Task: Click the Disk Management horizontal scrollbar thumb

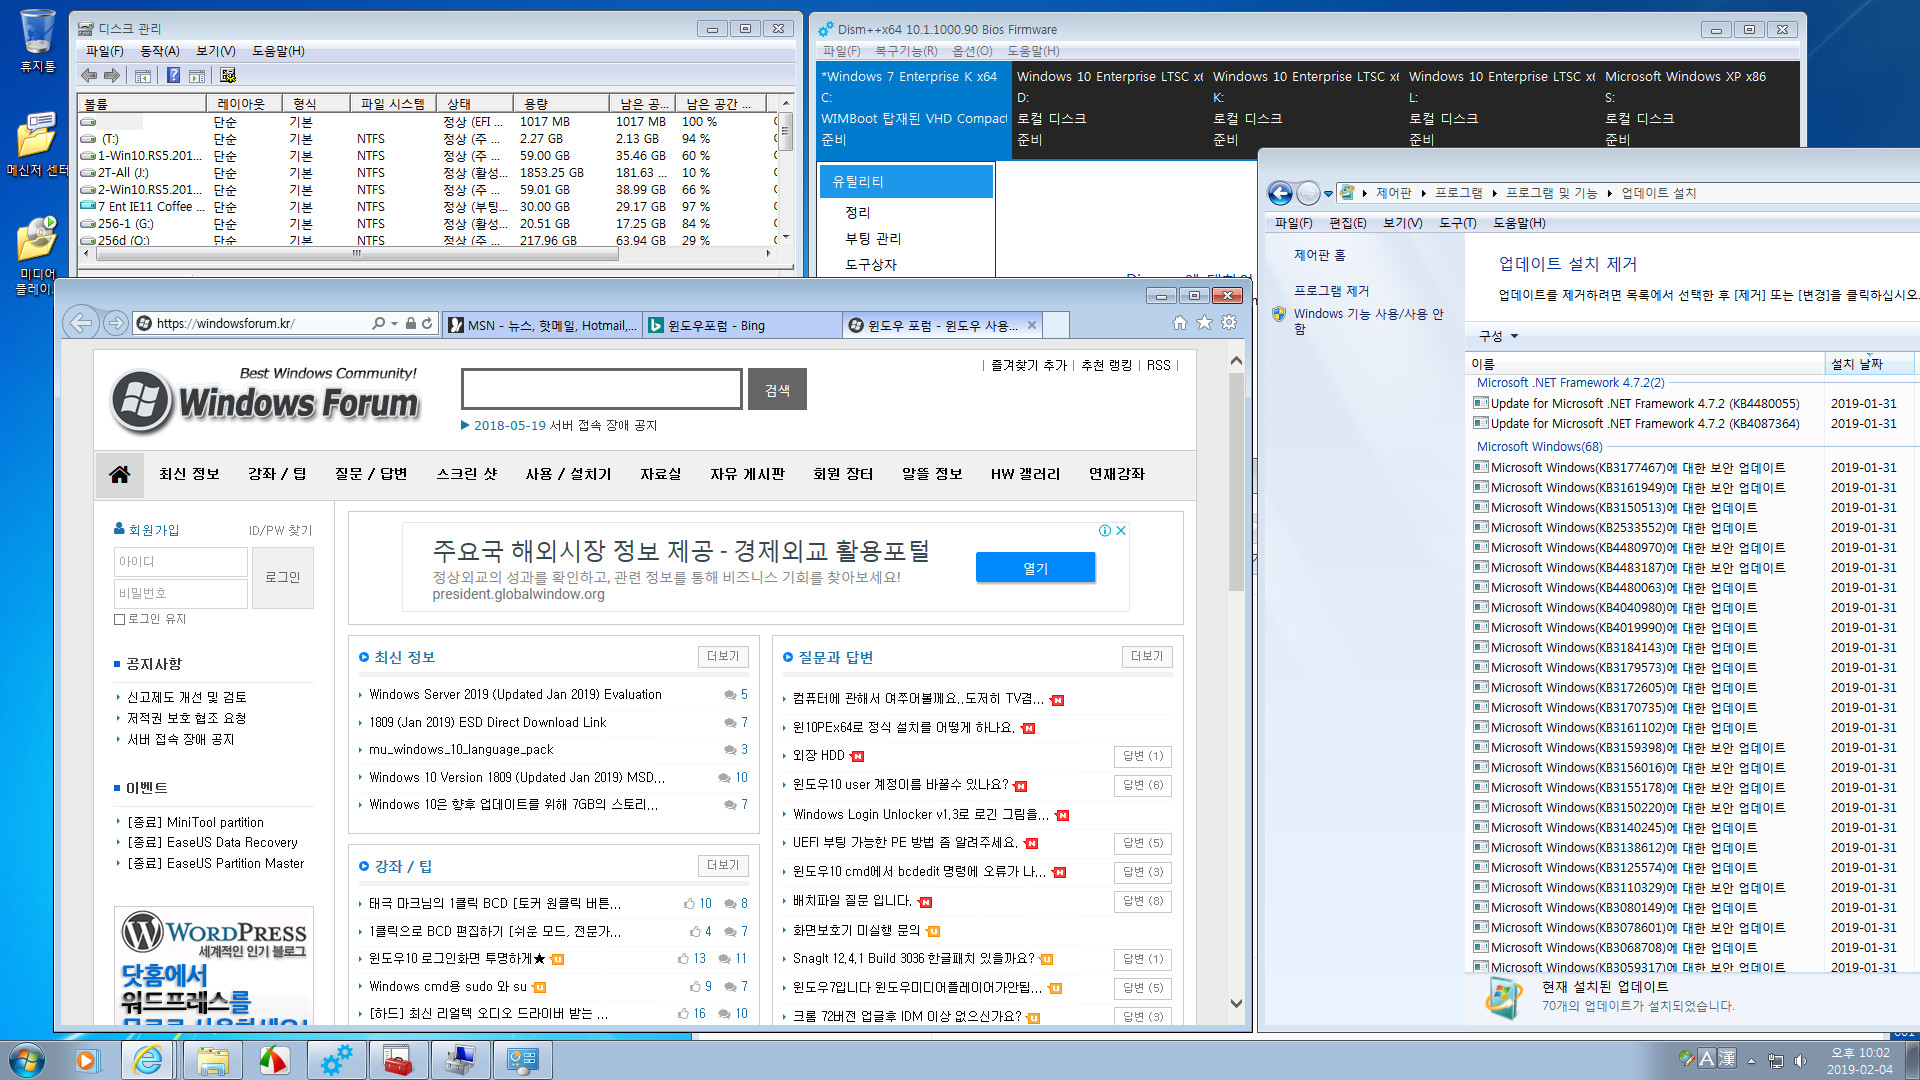Action: (x=358, y=254)
